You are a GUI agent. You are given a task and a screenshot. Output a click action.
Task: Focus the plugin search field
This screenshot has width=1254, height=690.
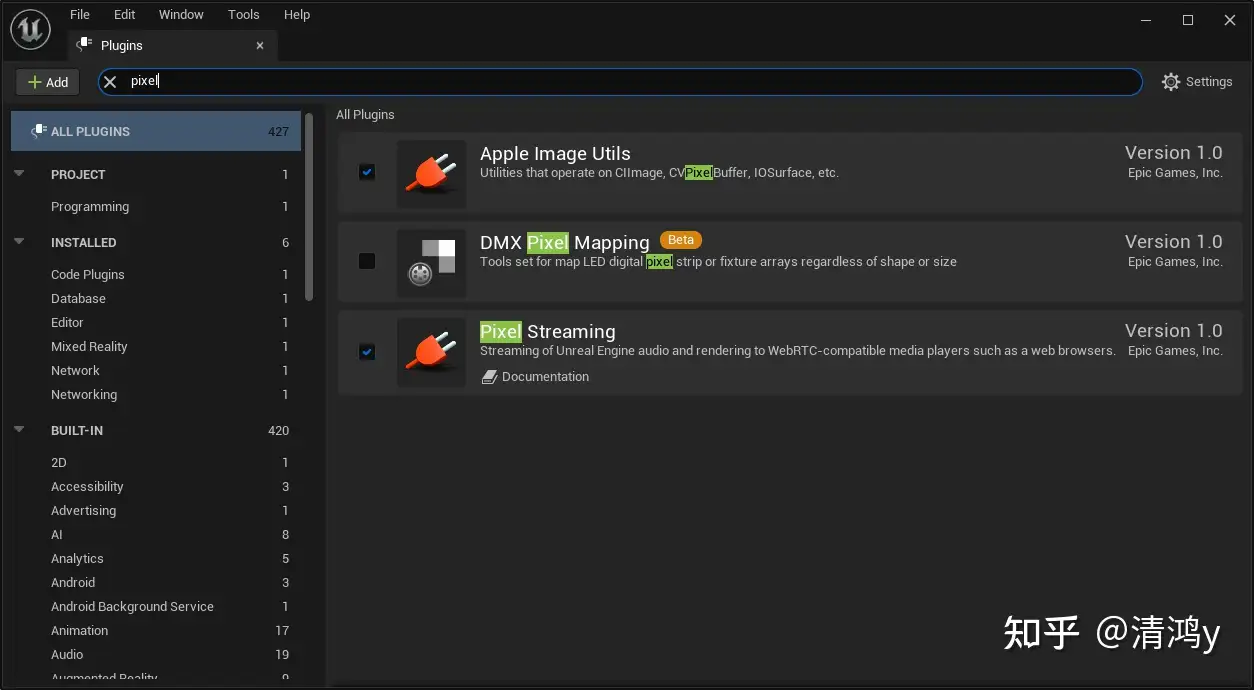coord(620,82)
